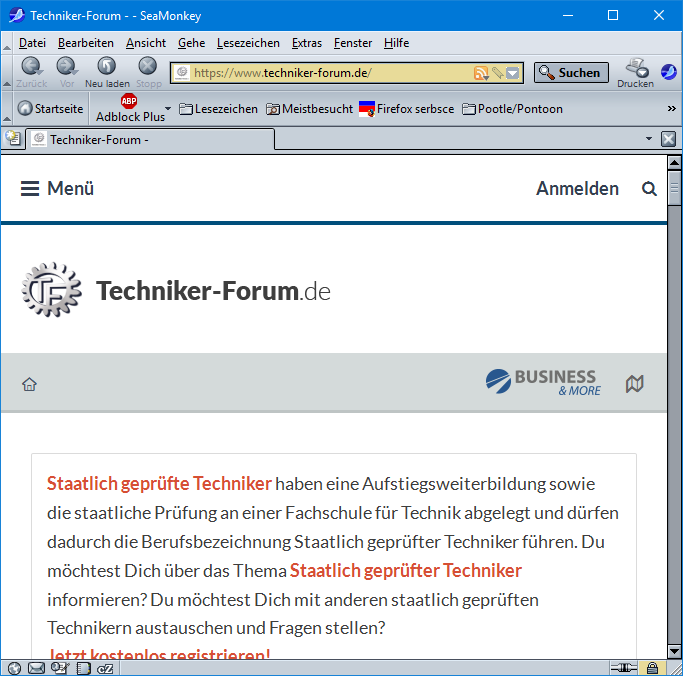Click the vertical scrollbar up arrow
Screen dimensions: 683x676
(674, 163)
